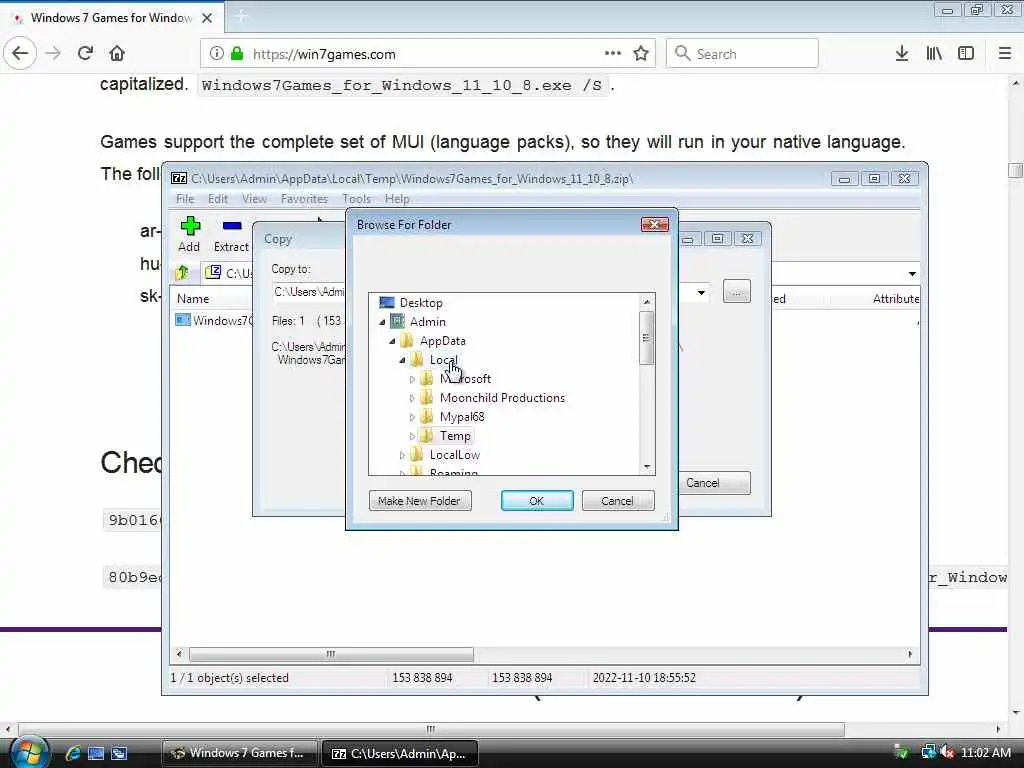The image size is (1024, 768).
Task: Expand the Microsoft folder node
Action: tap(412, 379)
